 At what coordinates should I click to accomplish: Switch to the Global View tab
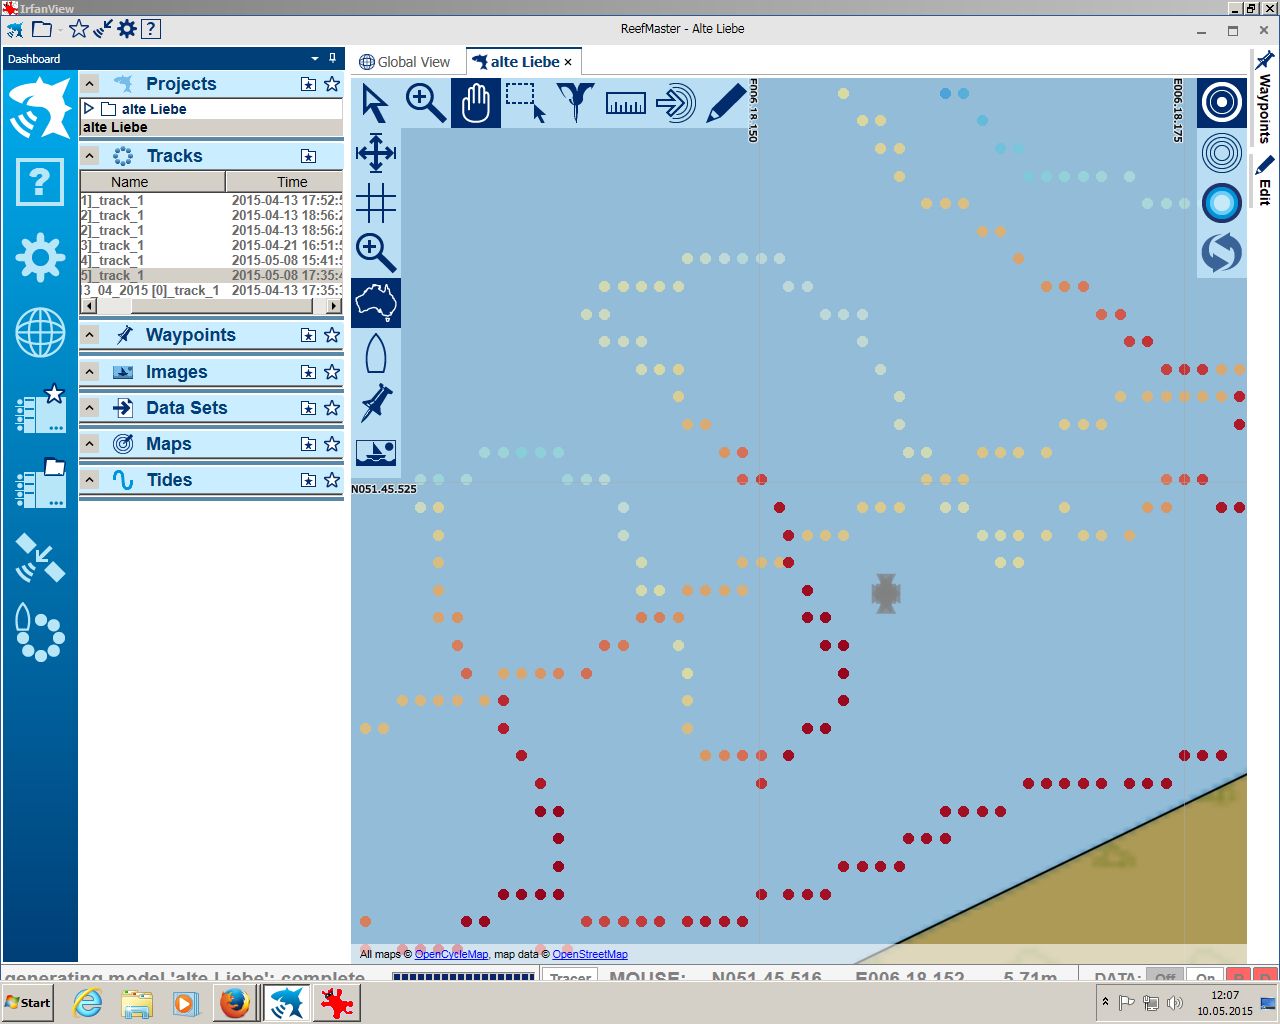pyautogui.click(x=405, y=62)
